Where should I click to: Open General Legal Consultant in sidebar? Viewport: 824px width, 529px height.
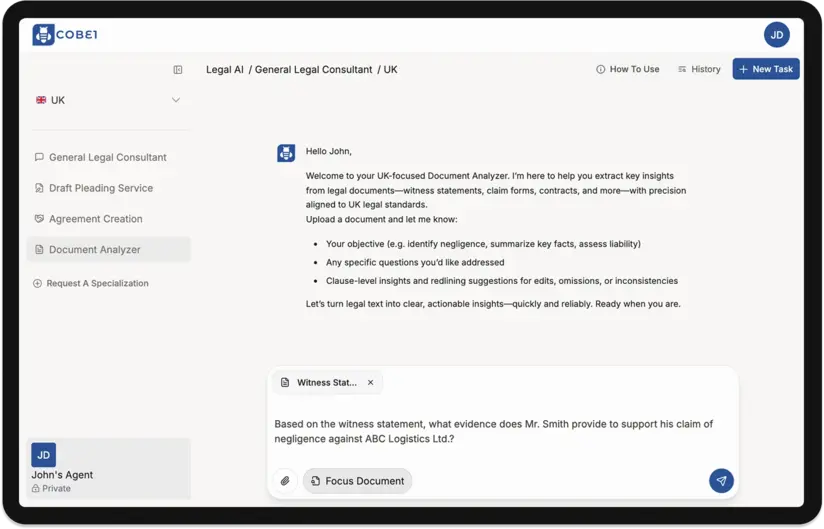tap(107, 157)
